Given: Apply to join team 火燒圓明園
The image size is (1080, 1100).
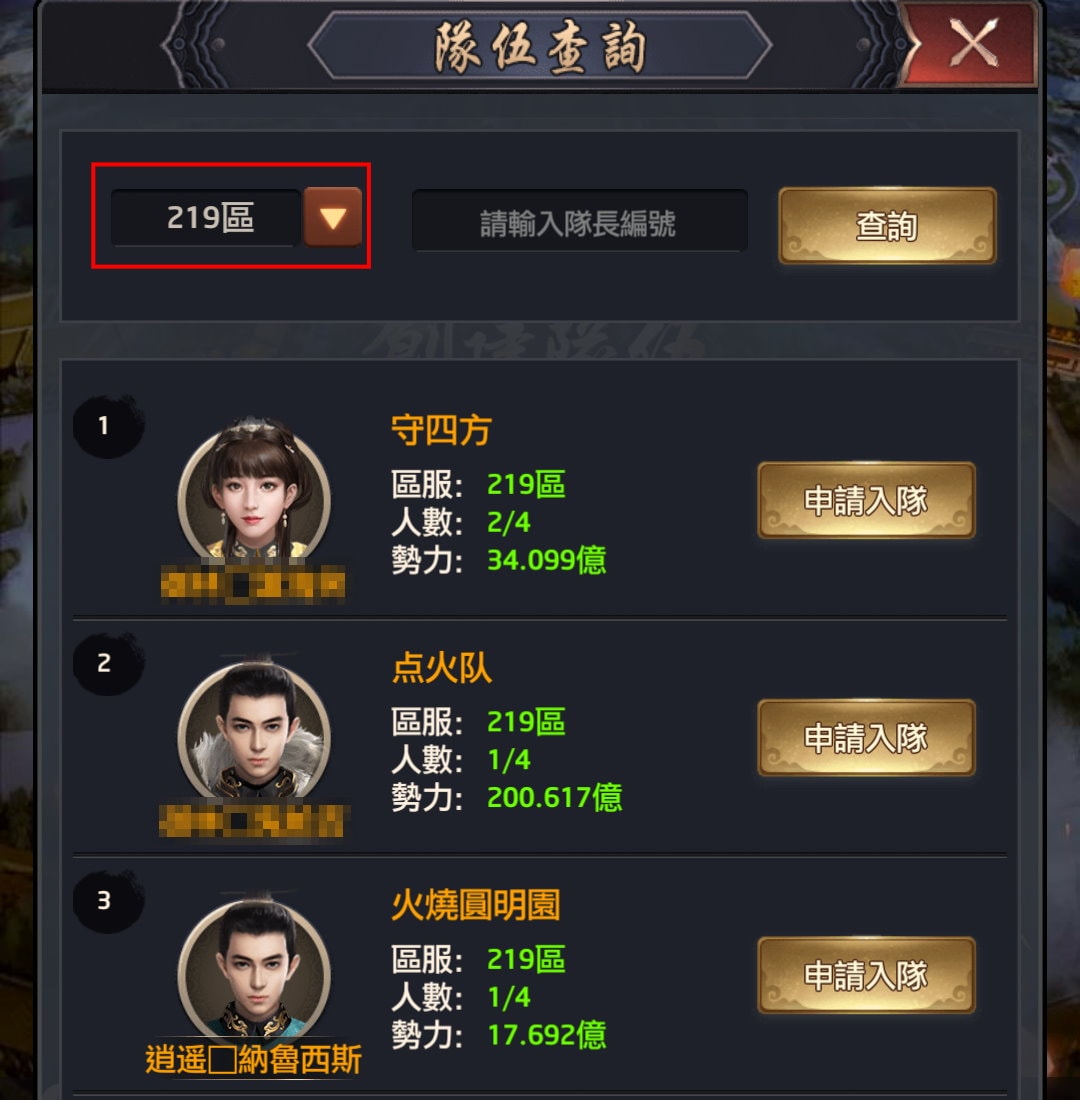Looking at the screenshot, I should [x=866, y=975].
